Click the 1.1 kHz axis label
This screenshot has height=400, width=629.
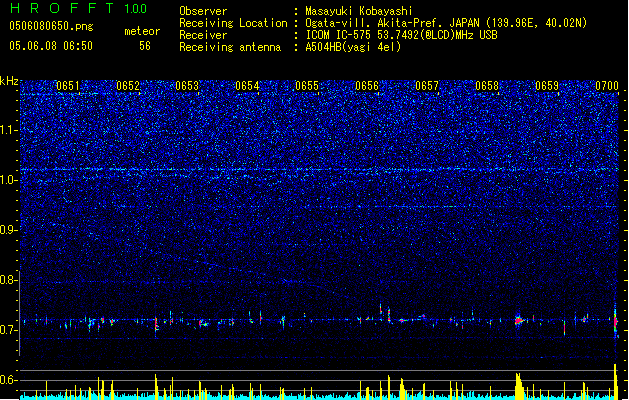(9, 130)
